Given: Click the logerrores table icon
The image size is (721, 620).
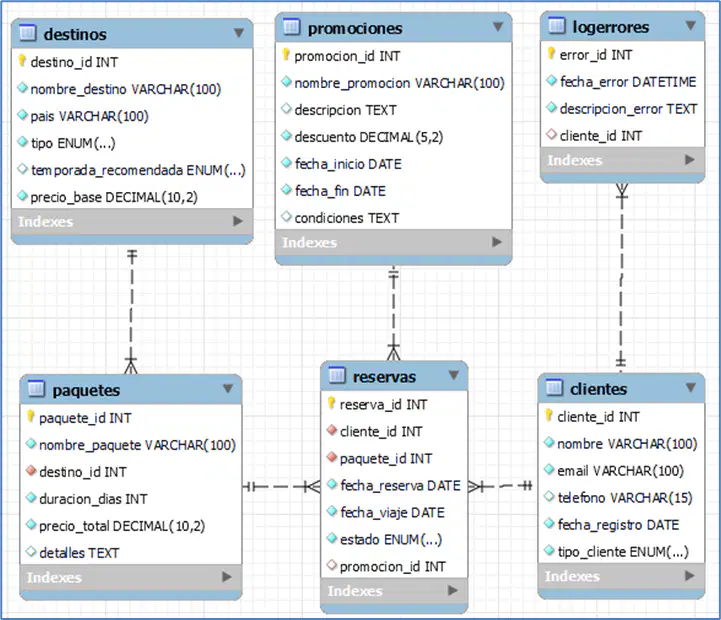Looking at the screenshot, I should pos(556,26).
